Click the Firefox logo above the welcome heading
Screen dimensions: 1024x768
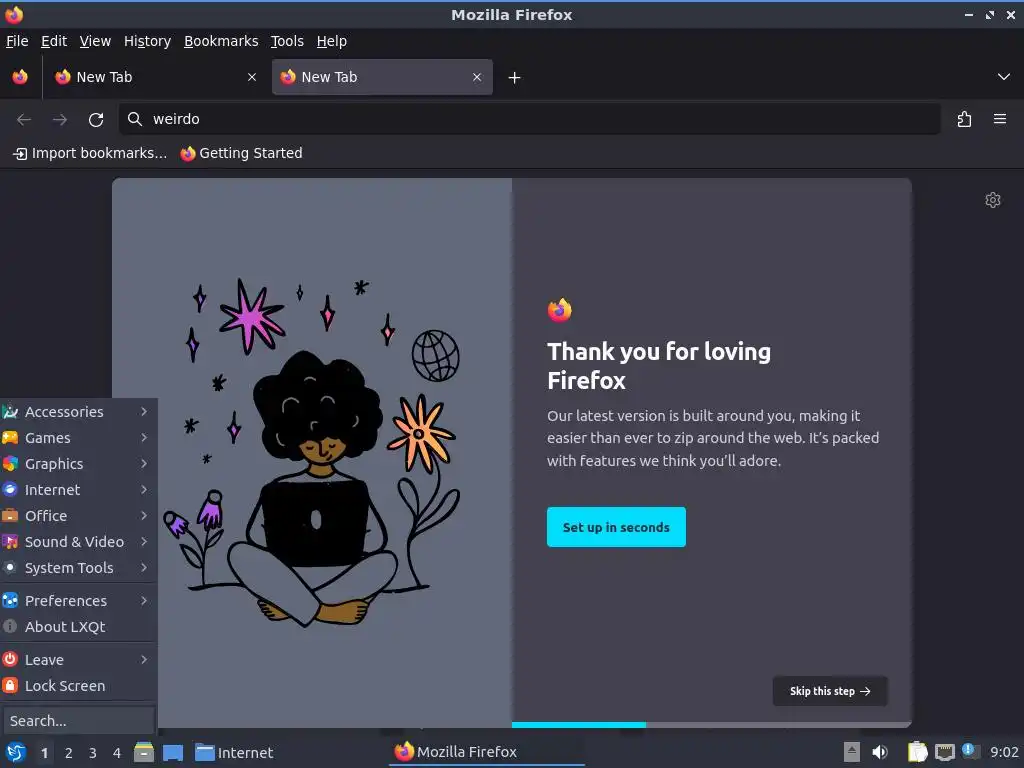[x=560, y=310]
